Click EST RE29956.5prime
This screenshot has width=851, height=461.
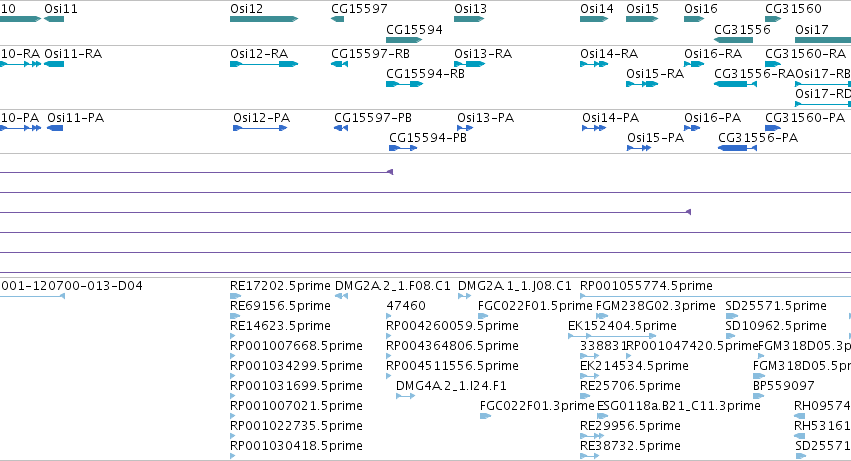click(x=592, y=436)
